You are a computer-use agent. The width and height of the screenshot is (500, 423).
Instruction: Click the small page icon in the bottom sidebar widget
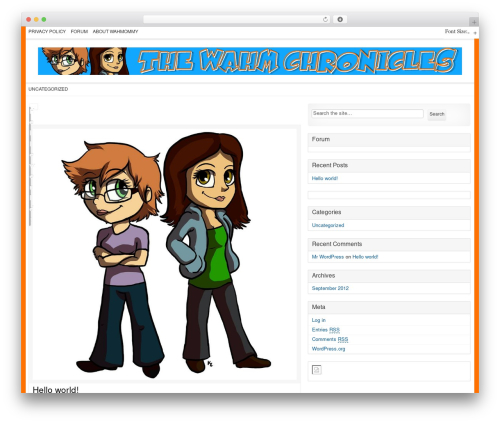[317, 370]
